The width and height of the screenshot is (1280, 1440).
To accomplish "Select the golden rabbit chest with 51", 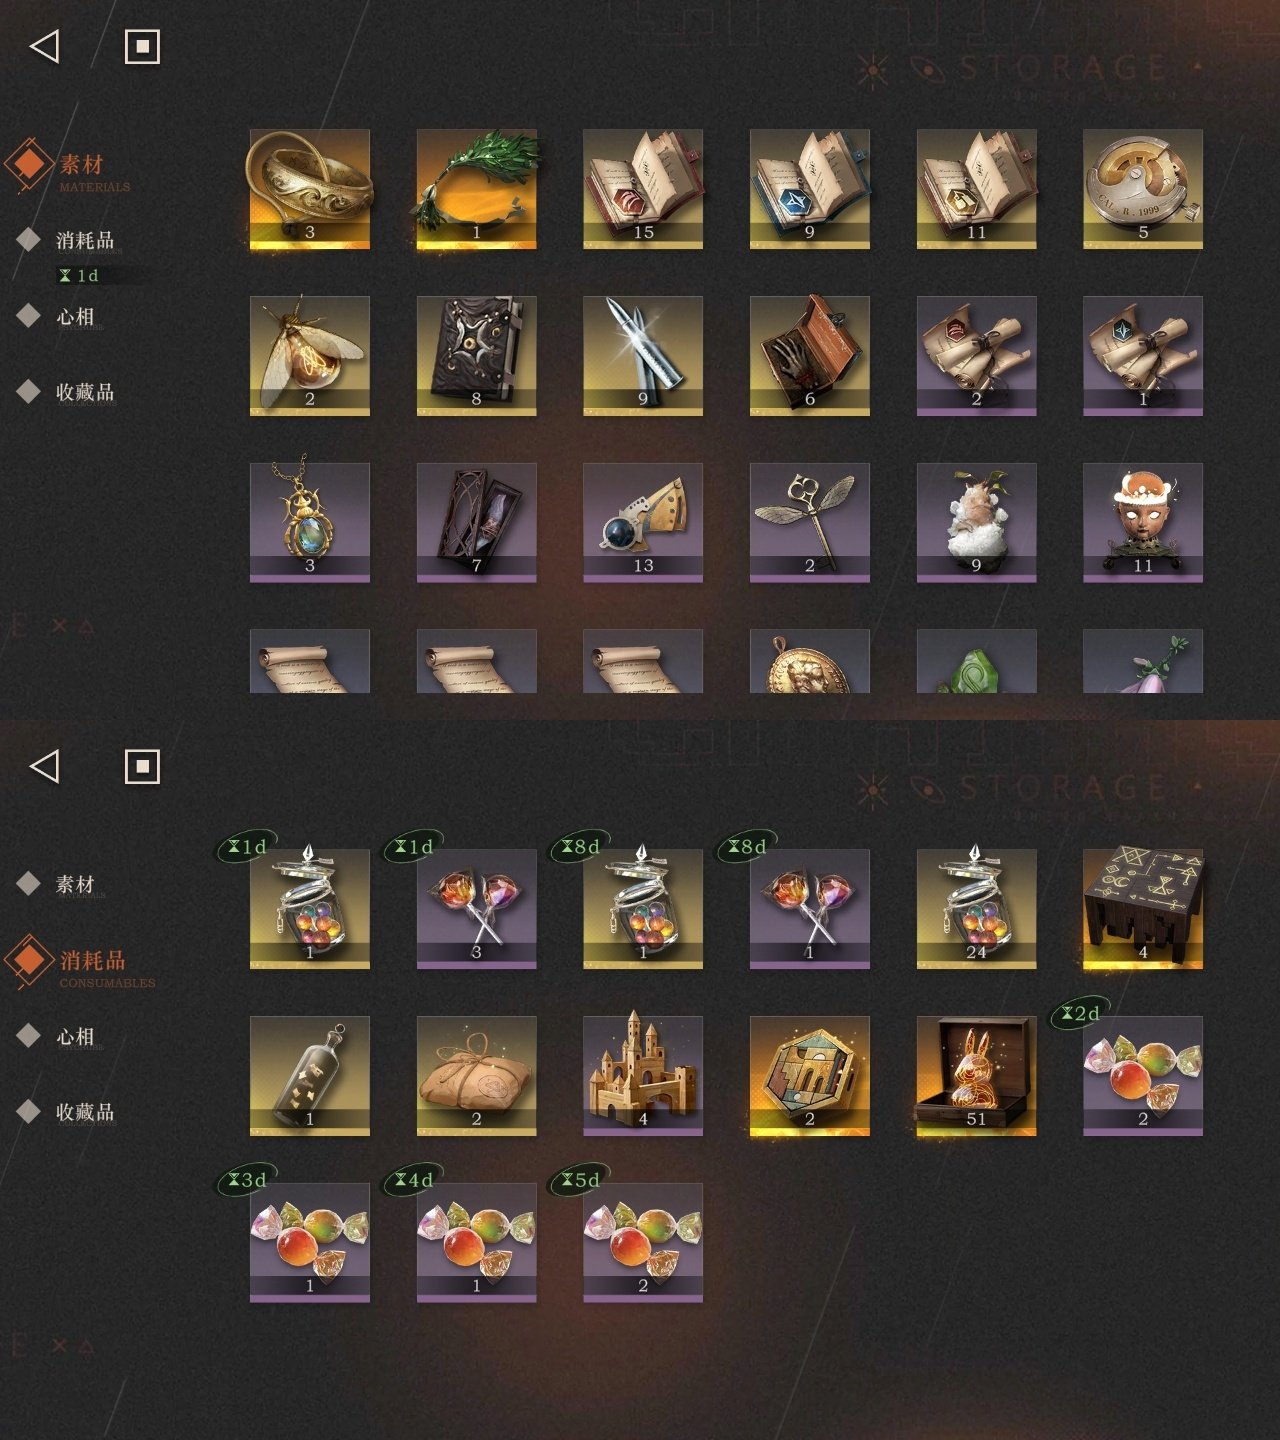I will coord(976,1076).
